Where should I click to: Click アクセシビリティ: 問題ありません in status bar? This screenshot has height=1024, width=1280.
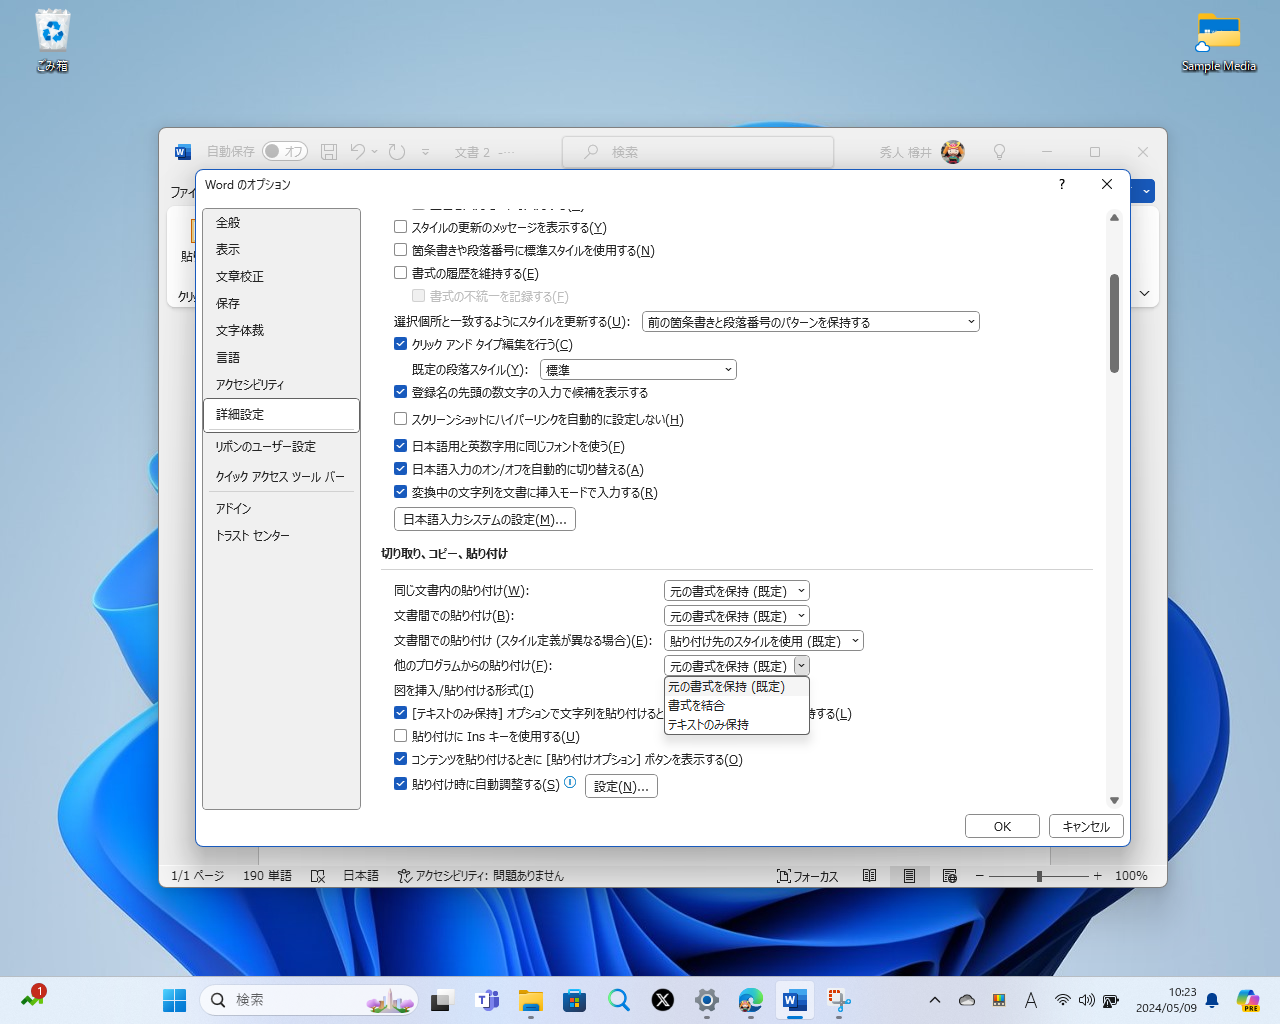coord(481,876)
